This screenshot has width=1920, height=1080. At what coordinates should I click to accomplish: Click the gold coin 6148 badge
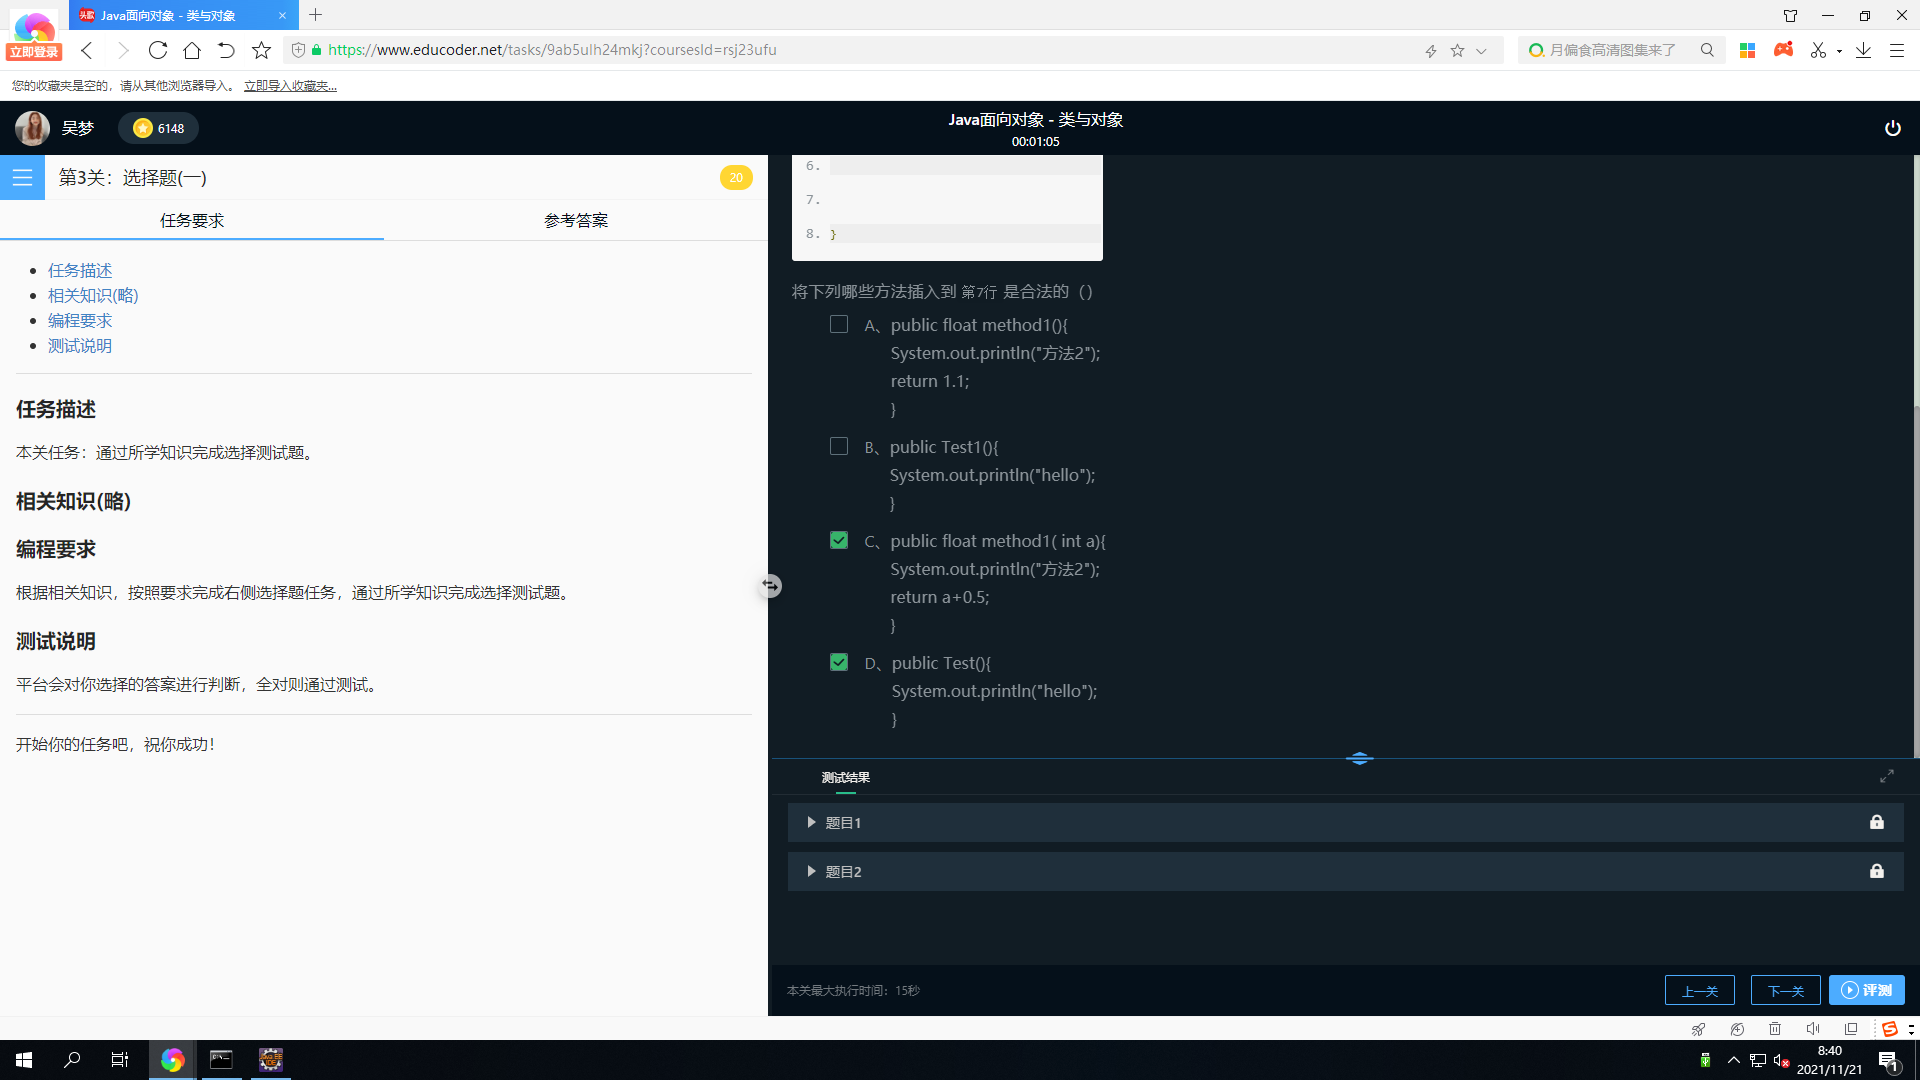(157, 128)
